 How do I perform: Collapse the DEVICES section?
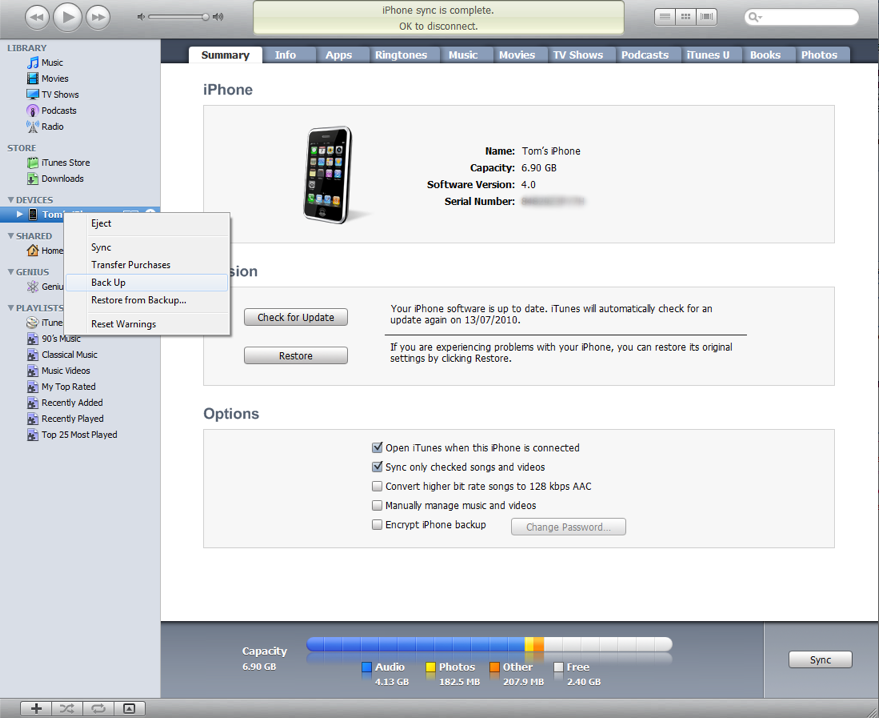pos(10,199)
